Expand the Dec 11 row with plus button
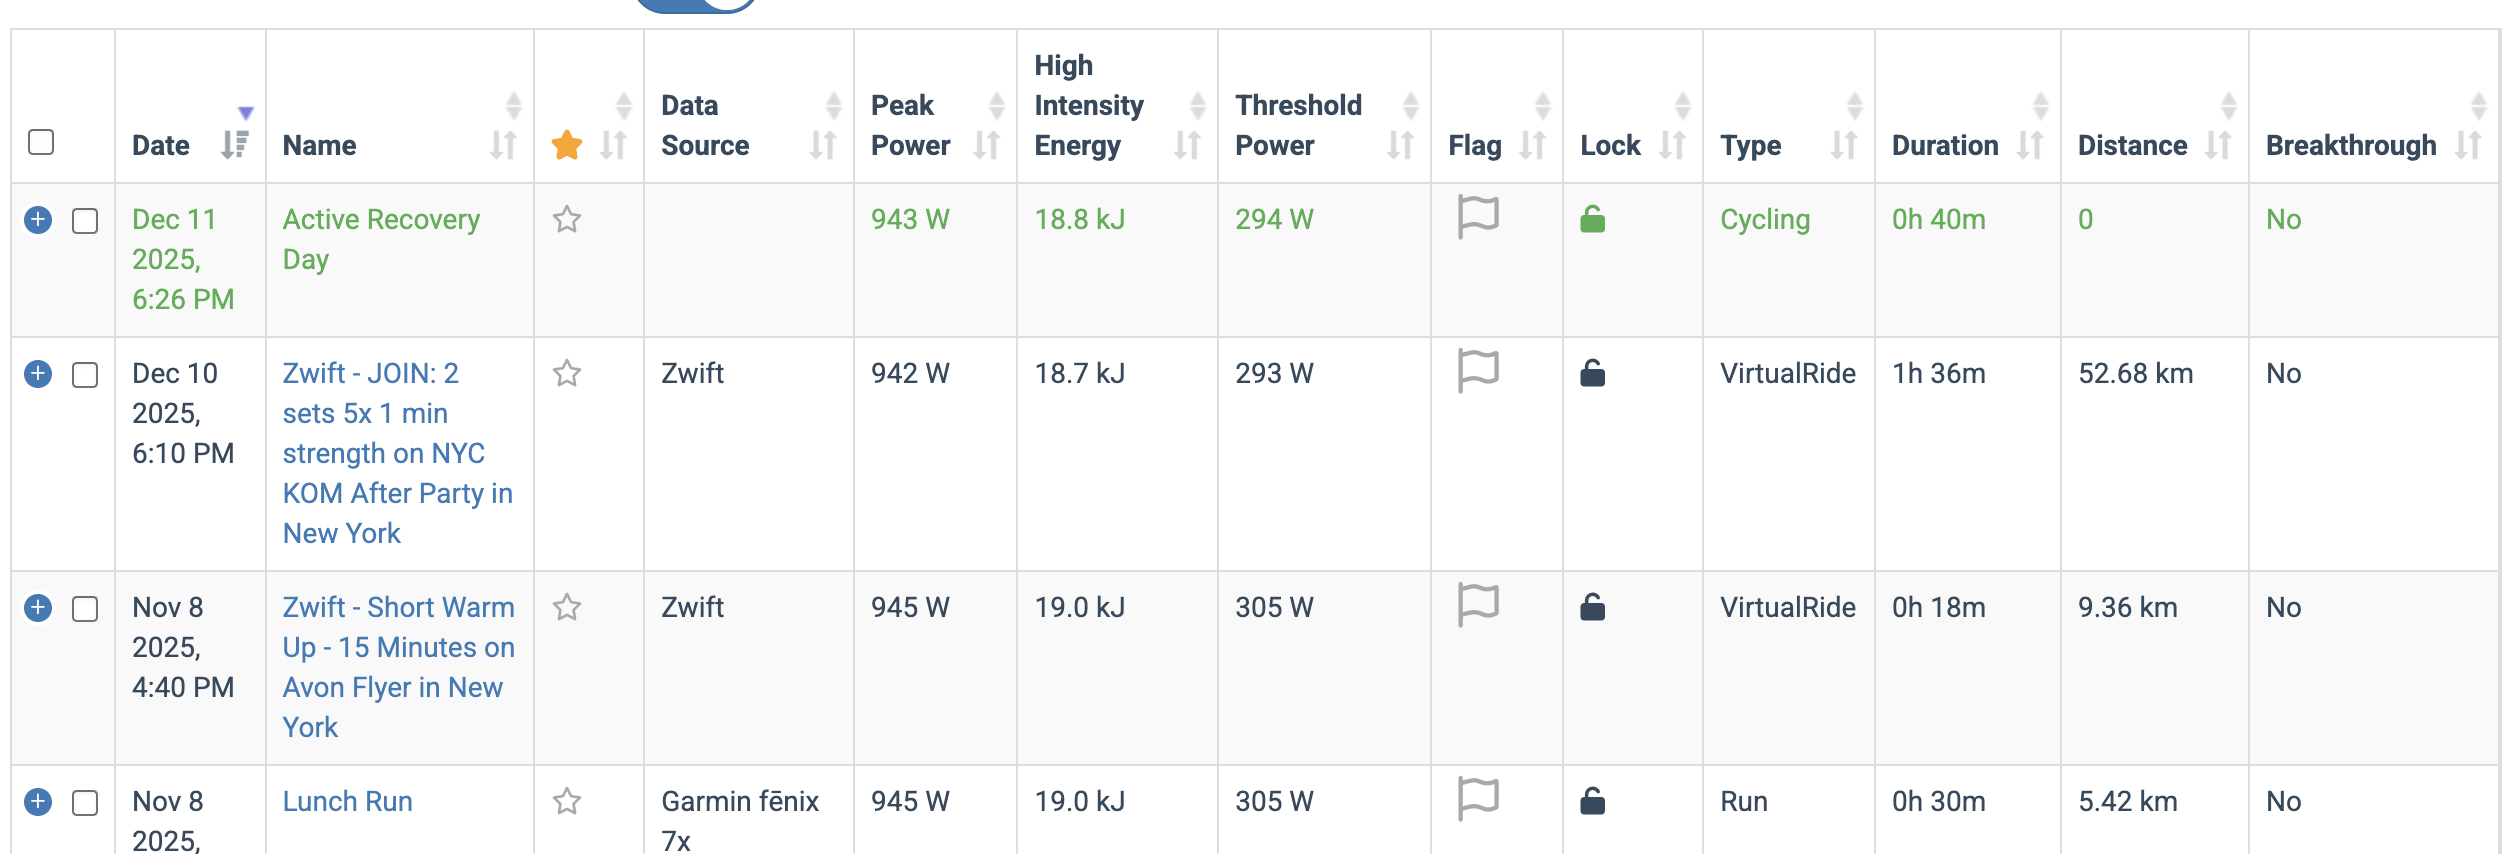 click(x=38, y=220)
